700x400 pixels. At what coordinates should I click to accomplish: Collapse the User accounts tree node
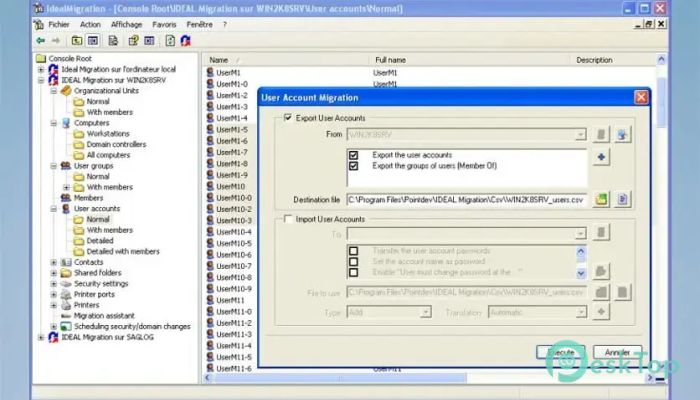[x=54, y=209]
